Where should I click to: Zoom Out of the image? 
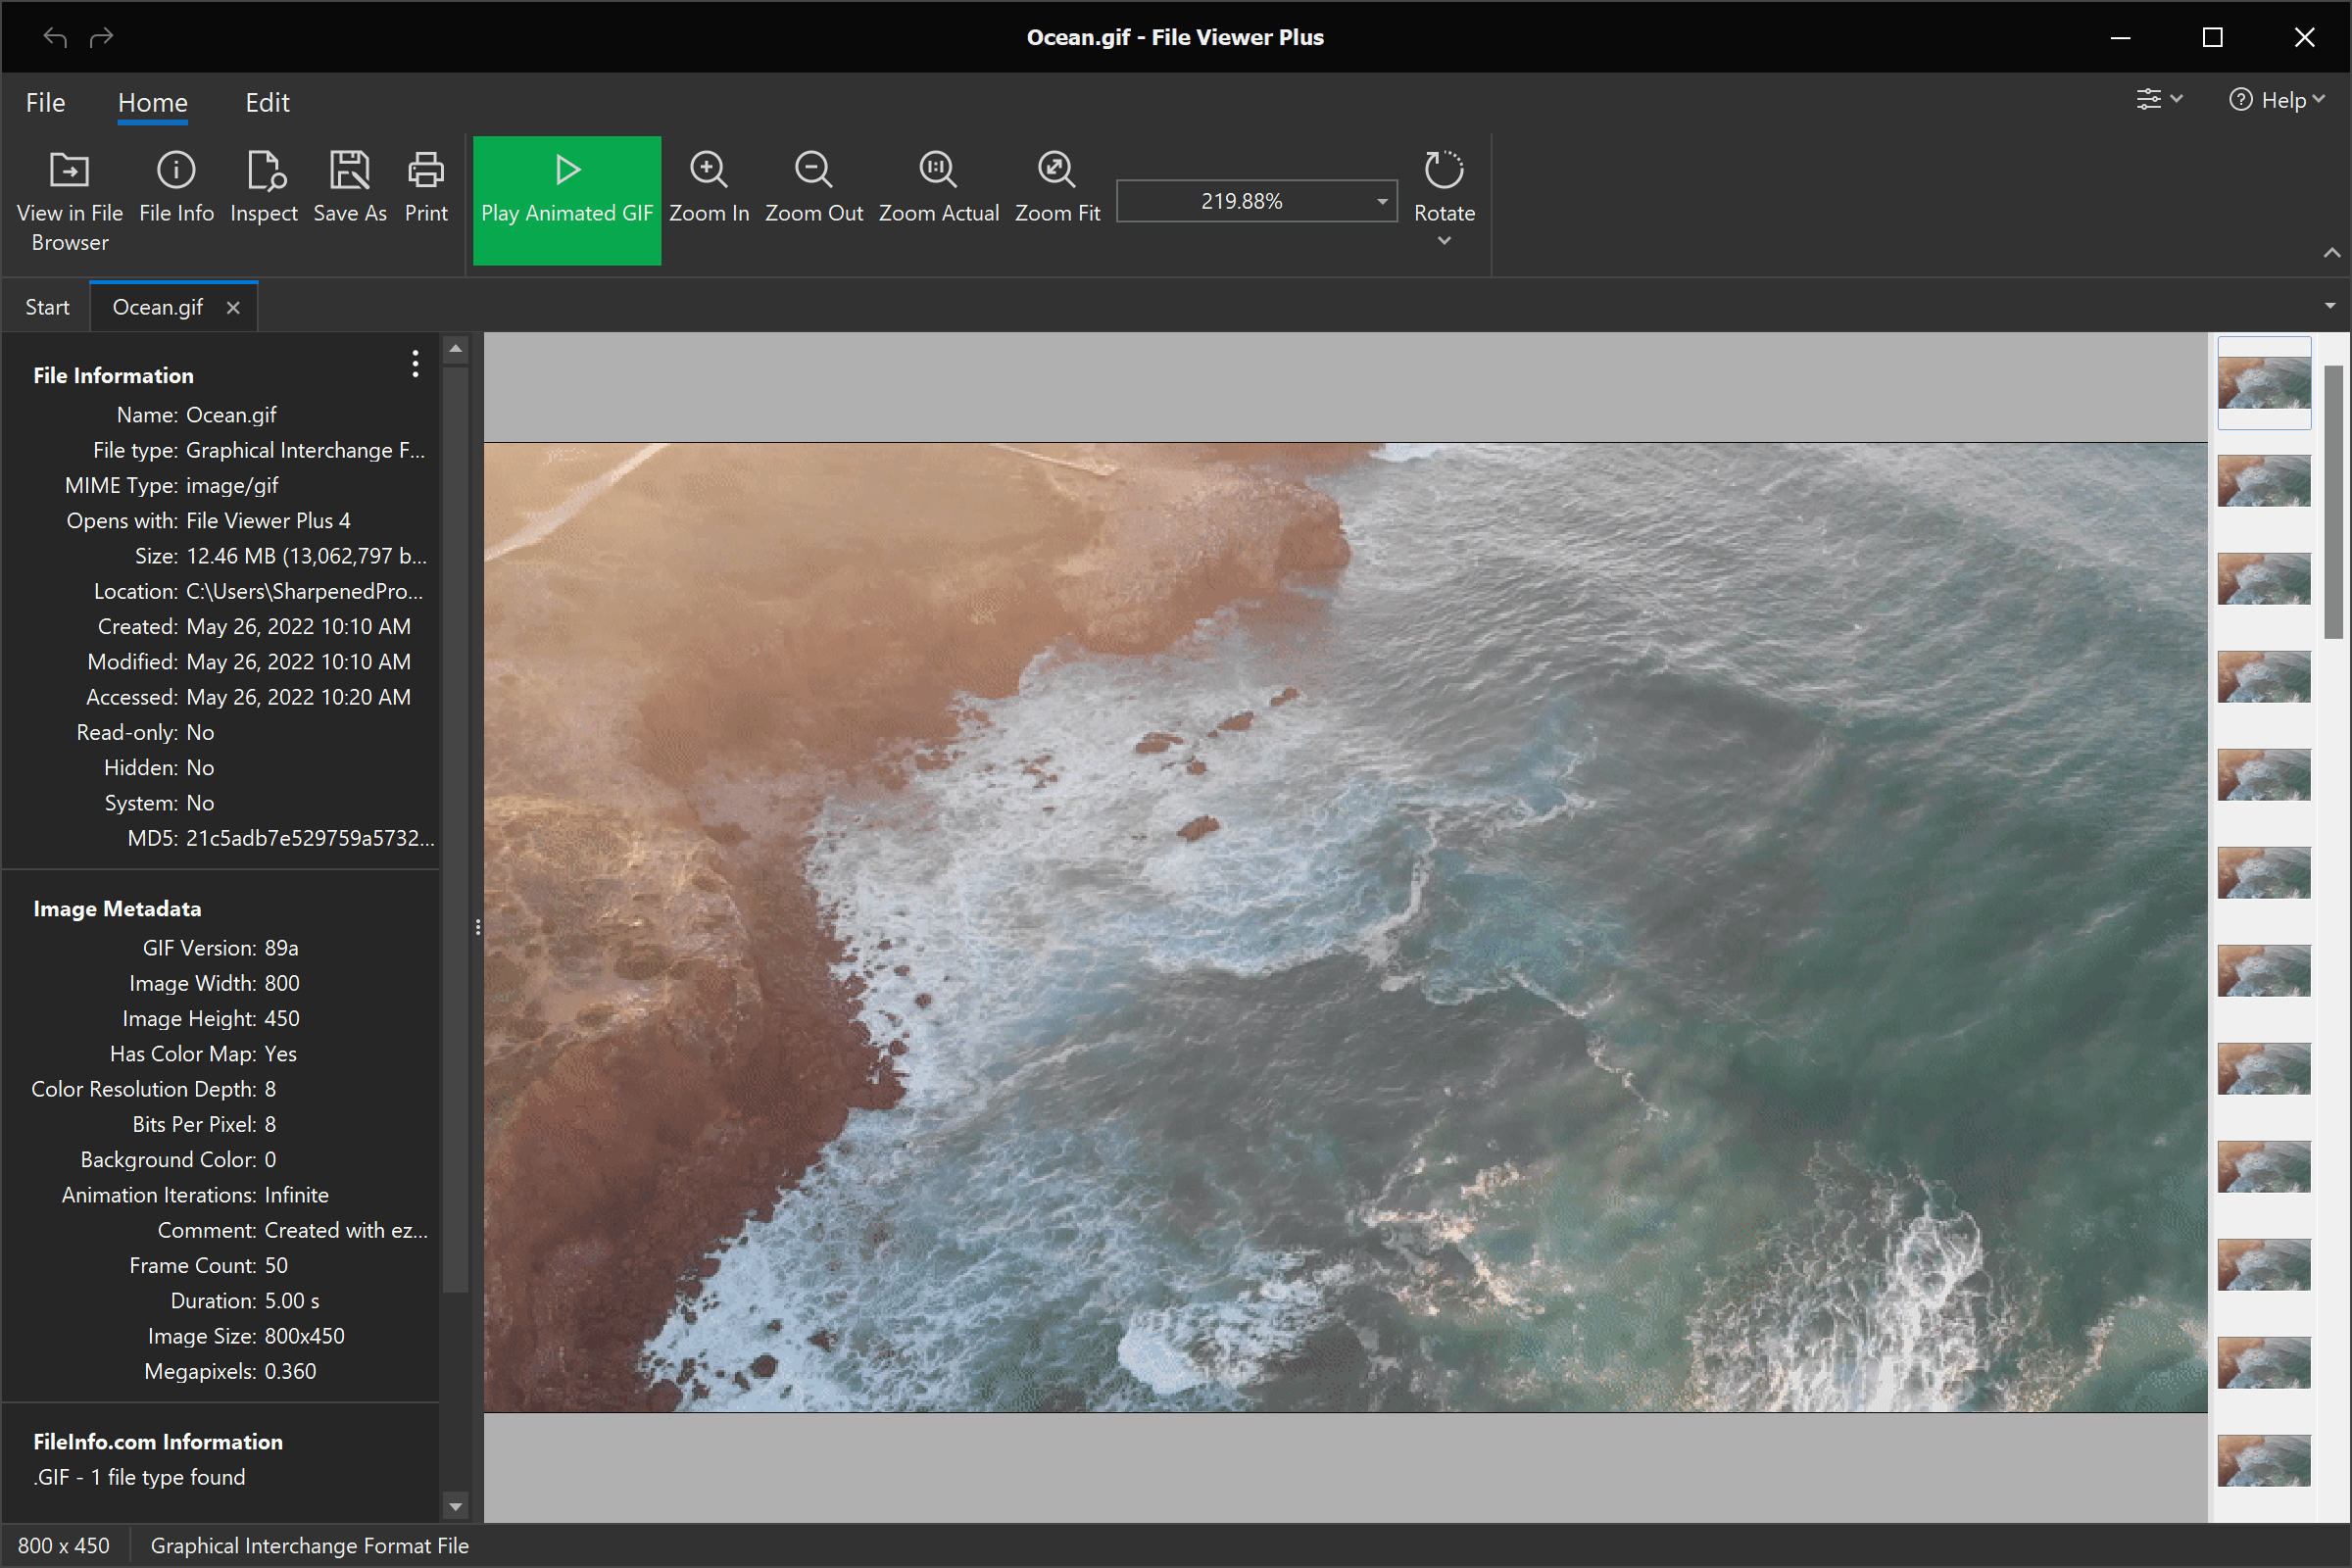click(813, 190)
